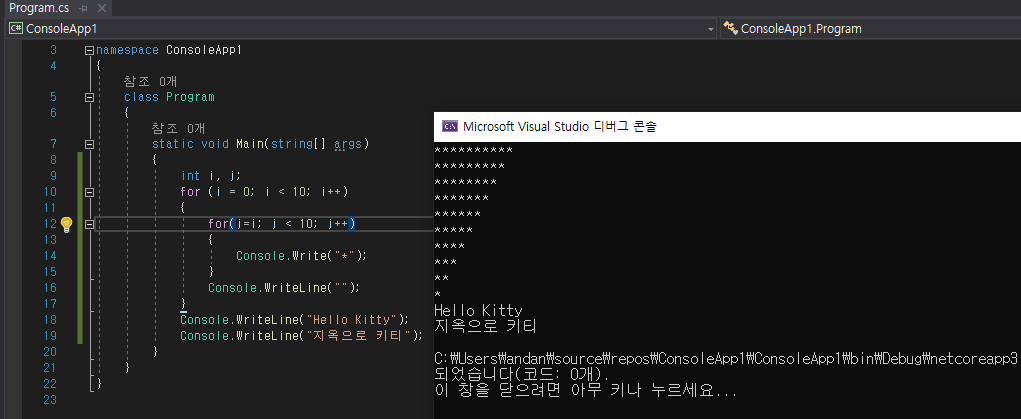1021x419 pixels.
Task: Click reference count above Main method
Action: (x=178, y=128)
